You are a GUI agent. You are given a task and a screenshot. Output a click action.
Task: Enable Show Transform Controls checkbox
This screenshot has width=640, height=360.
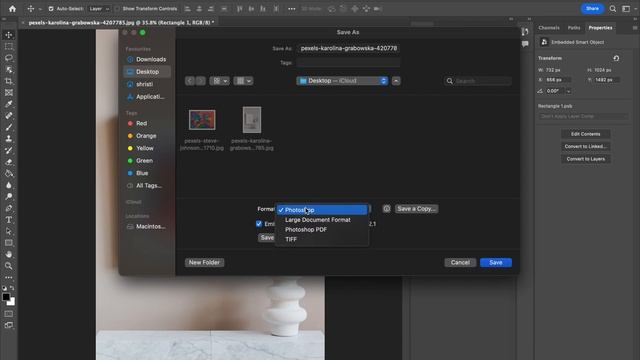pyautogui.click(x=117, y=9)
